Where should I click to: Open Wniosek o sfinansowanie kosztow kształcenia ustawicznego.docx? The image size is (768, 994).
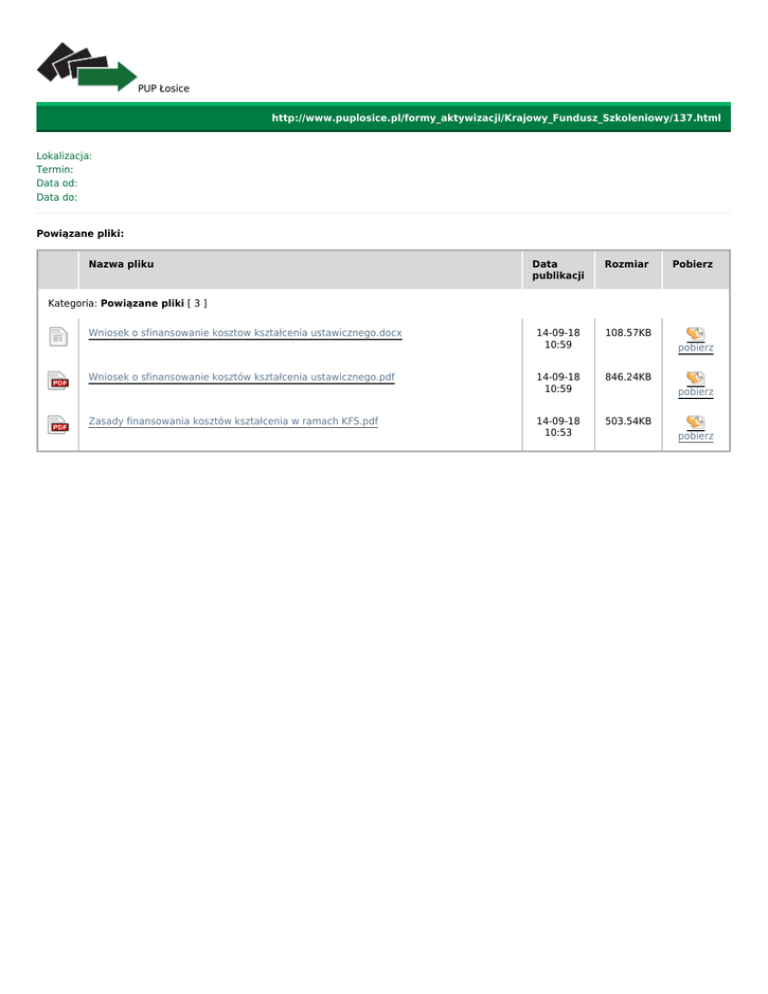245,332
